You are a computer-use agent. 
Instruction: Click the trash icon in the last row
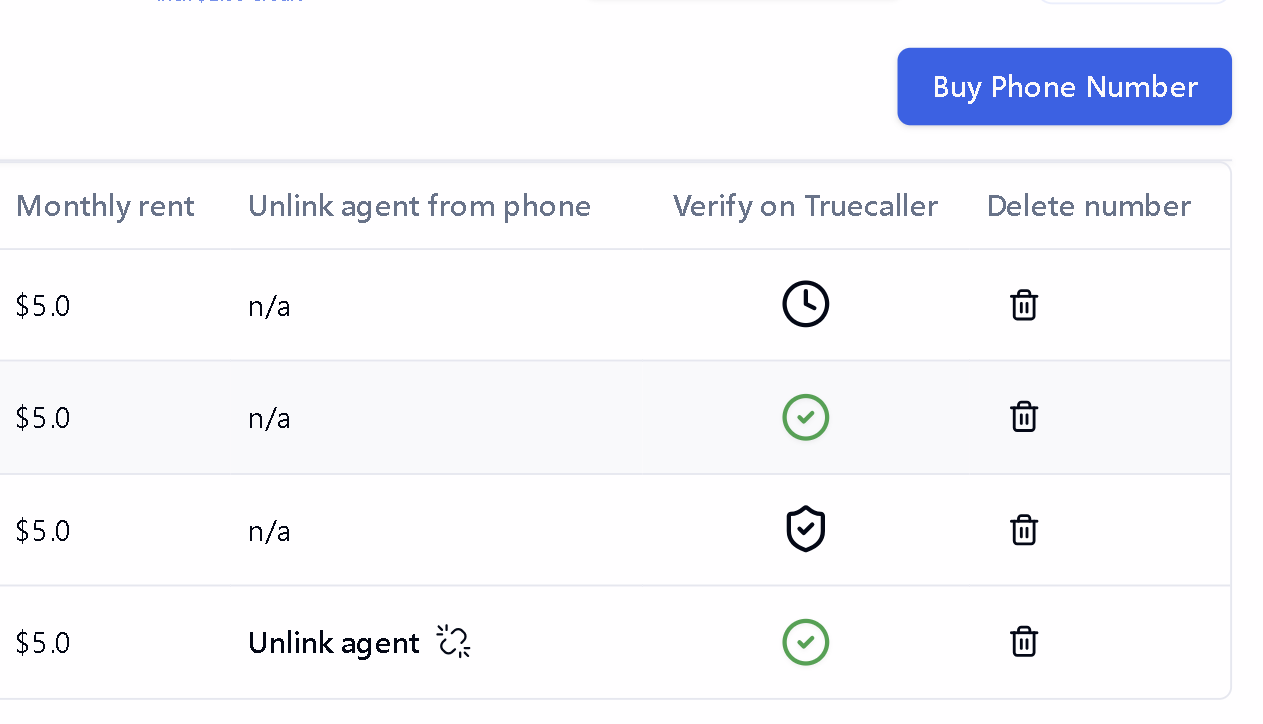pyautogui.click(x=1024, y=642)
